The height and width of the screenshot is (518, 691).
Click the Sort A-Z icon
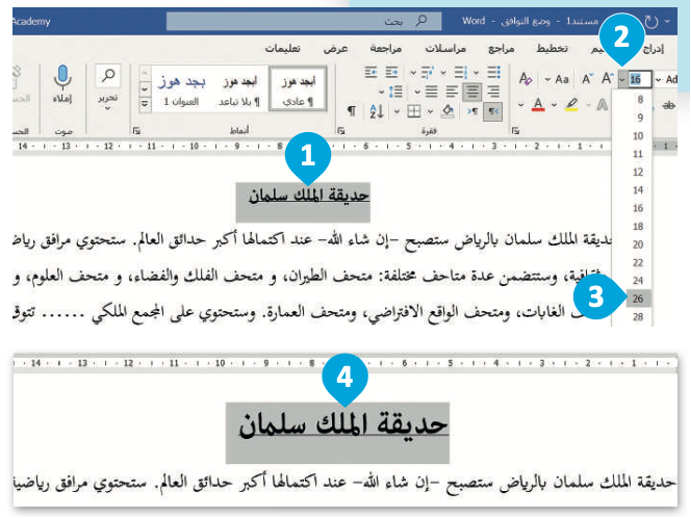pyautogui.click(x=376, y=112)
